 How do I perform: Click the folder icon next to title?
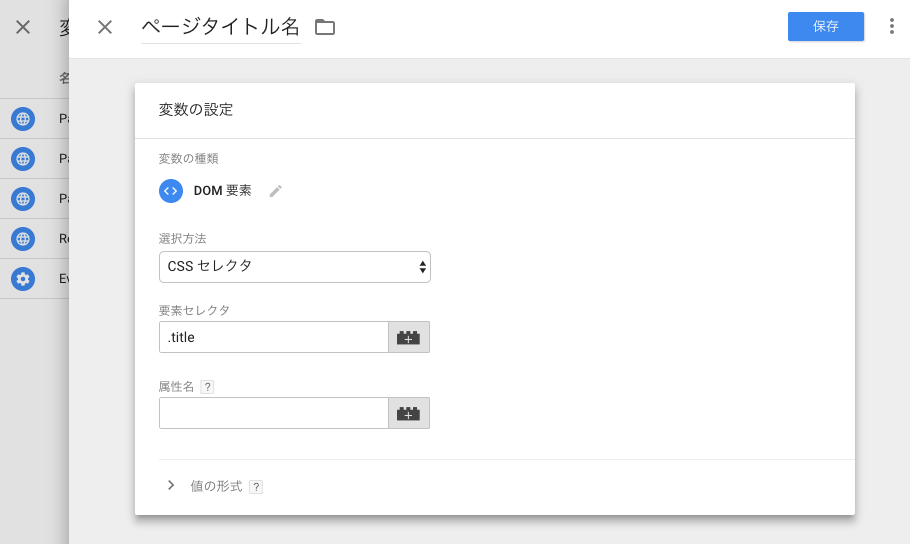325,27
